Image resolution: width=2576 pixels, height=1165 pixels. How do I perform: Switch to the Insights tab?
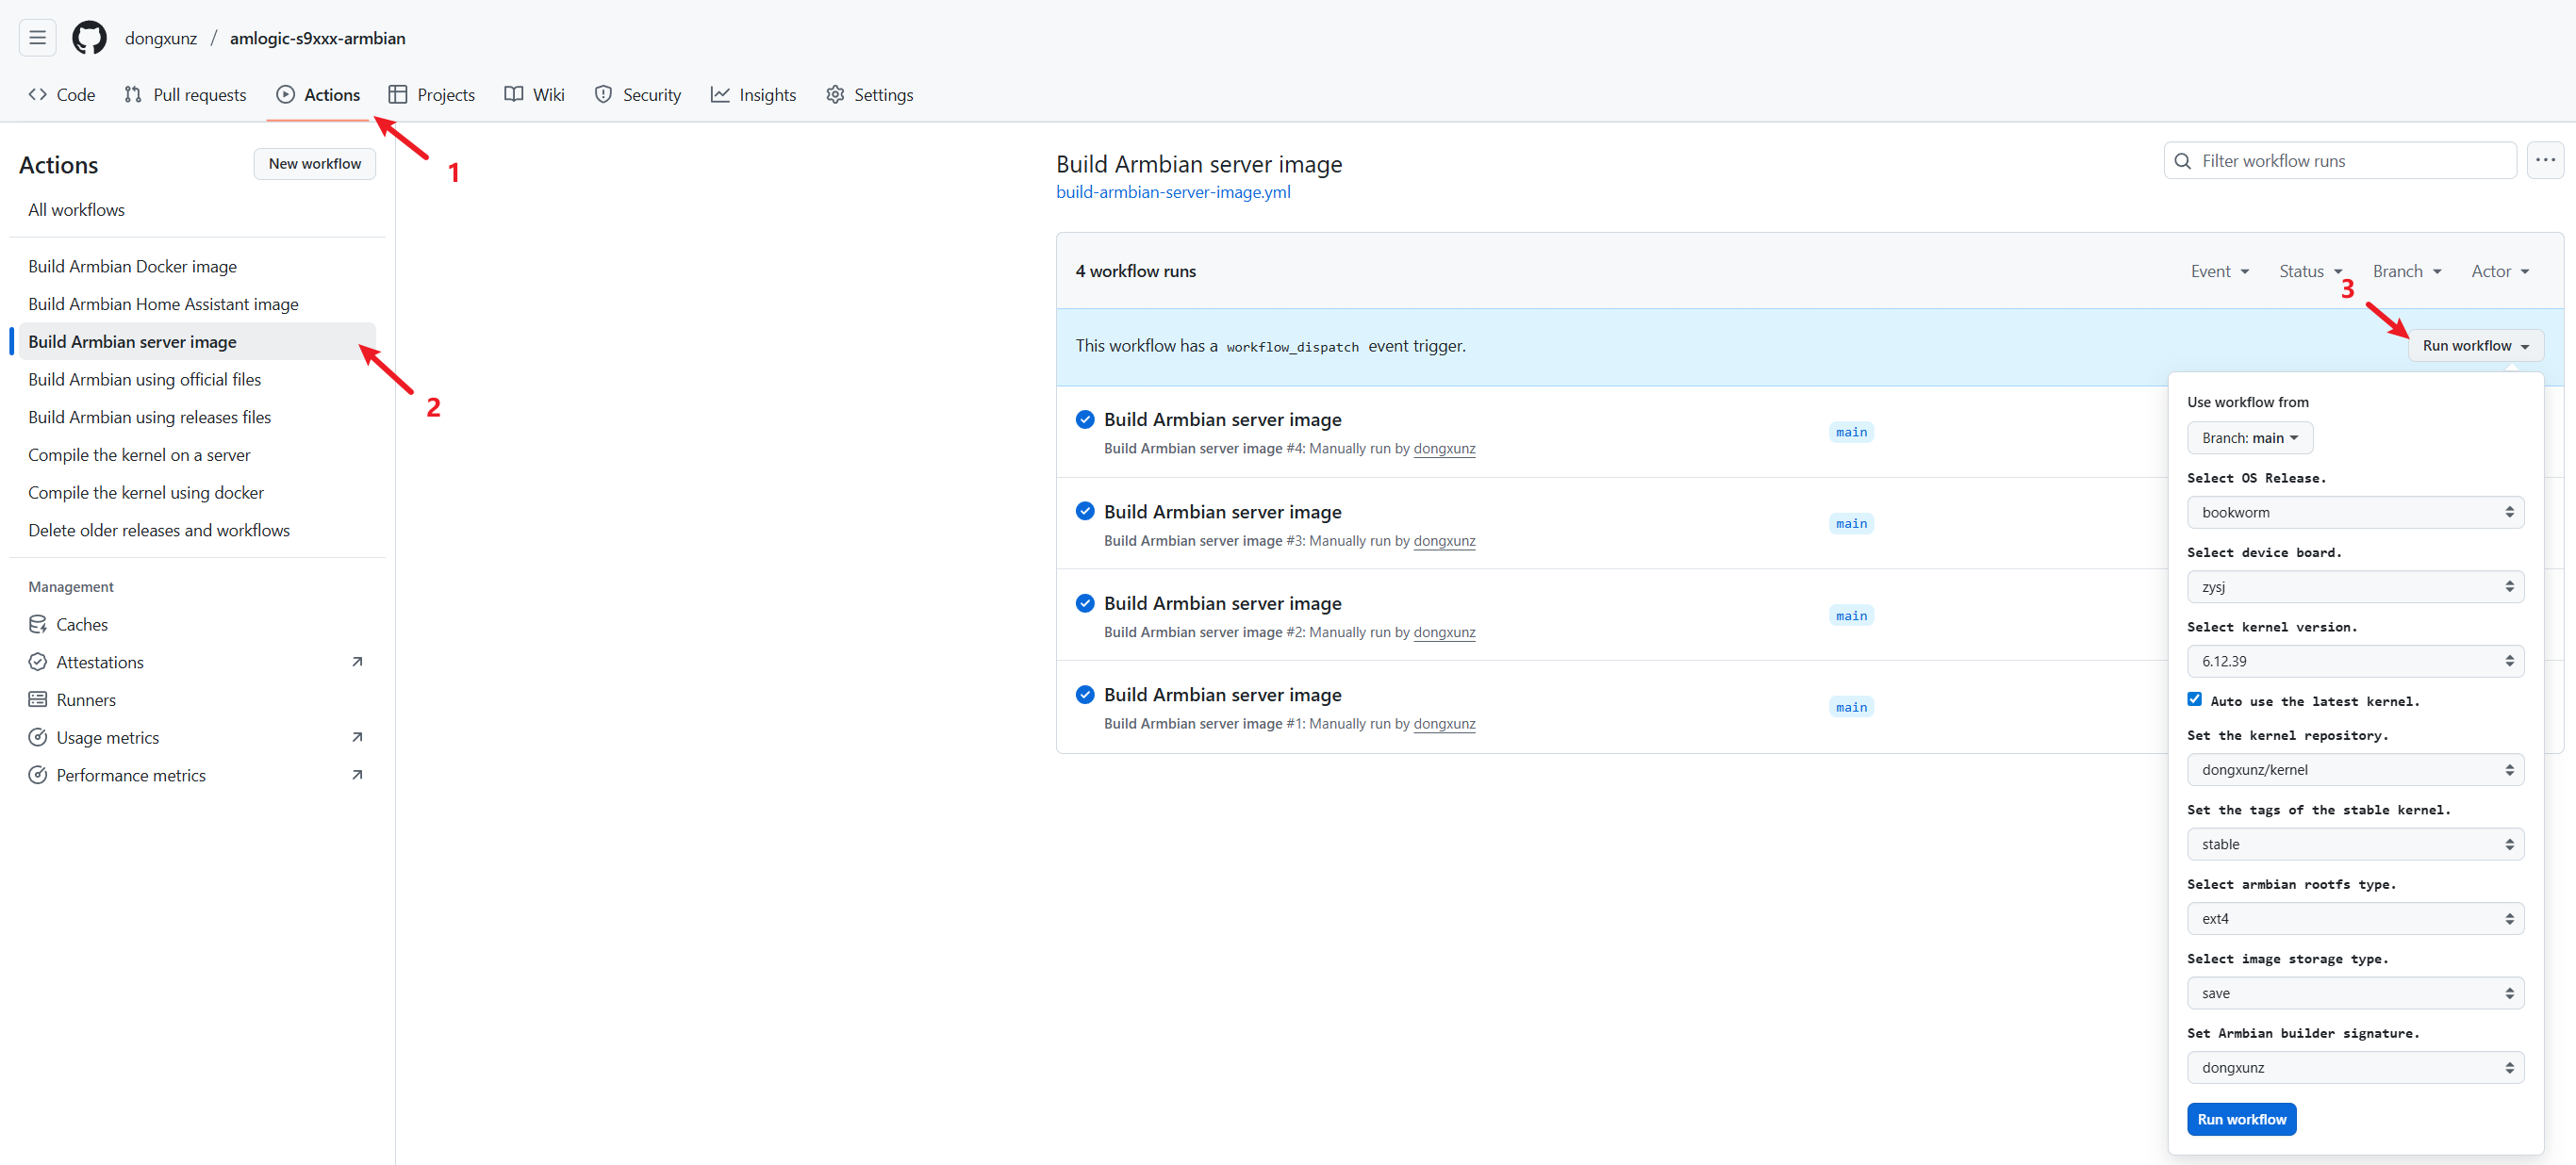point(754,95)
